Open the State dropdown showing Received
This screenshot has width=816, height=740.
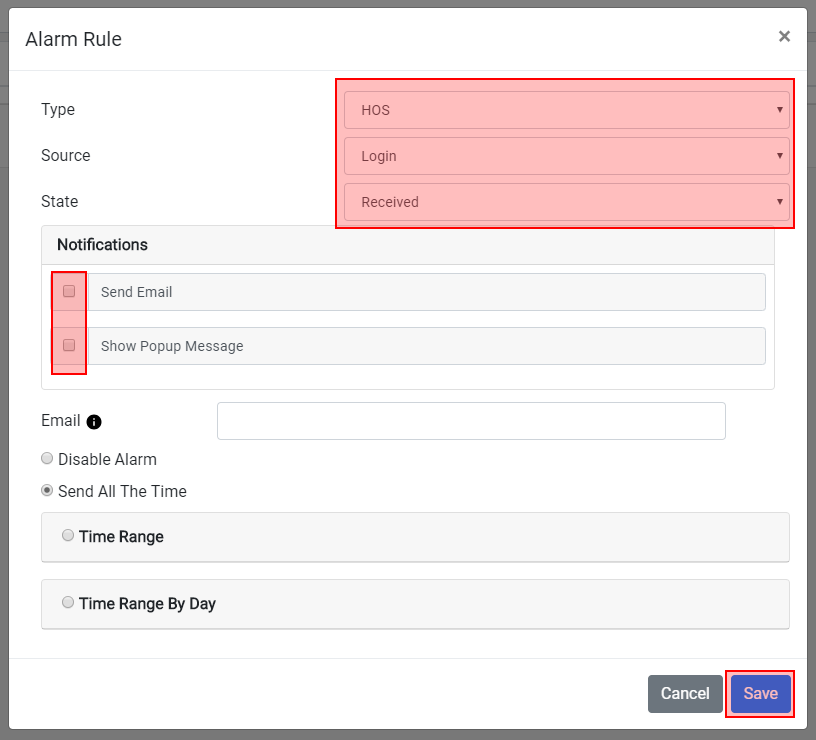[x=567, y=202]
